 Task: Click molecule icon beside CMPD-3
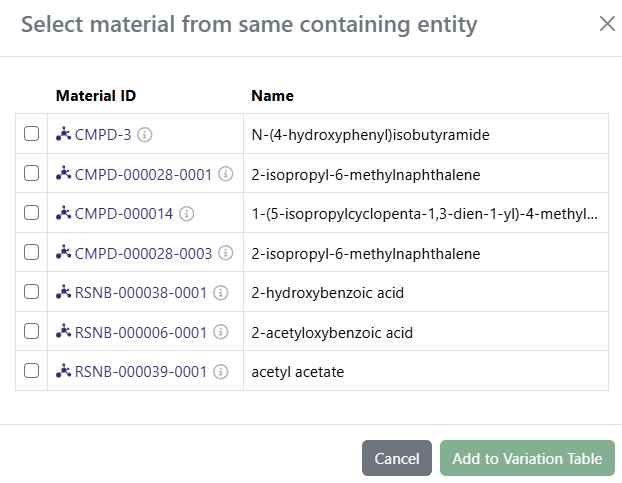pos(63,134)
